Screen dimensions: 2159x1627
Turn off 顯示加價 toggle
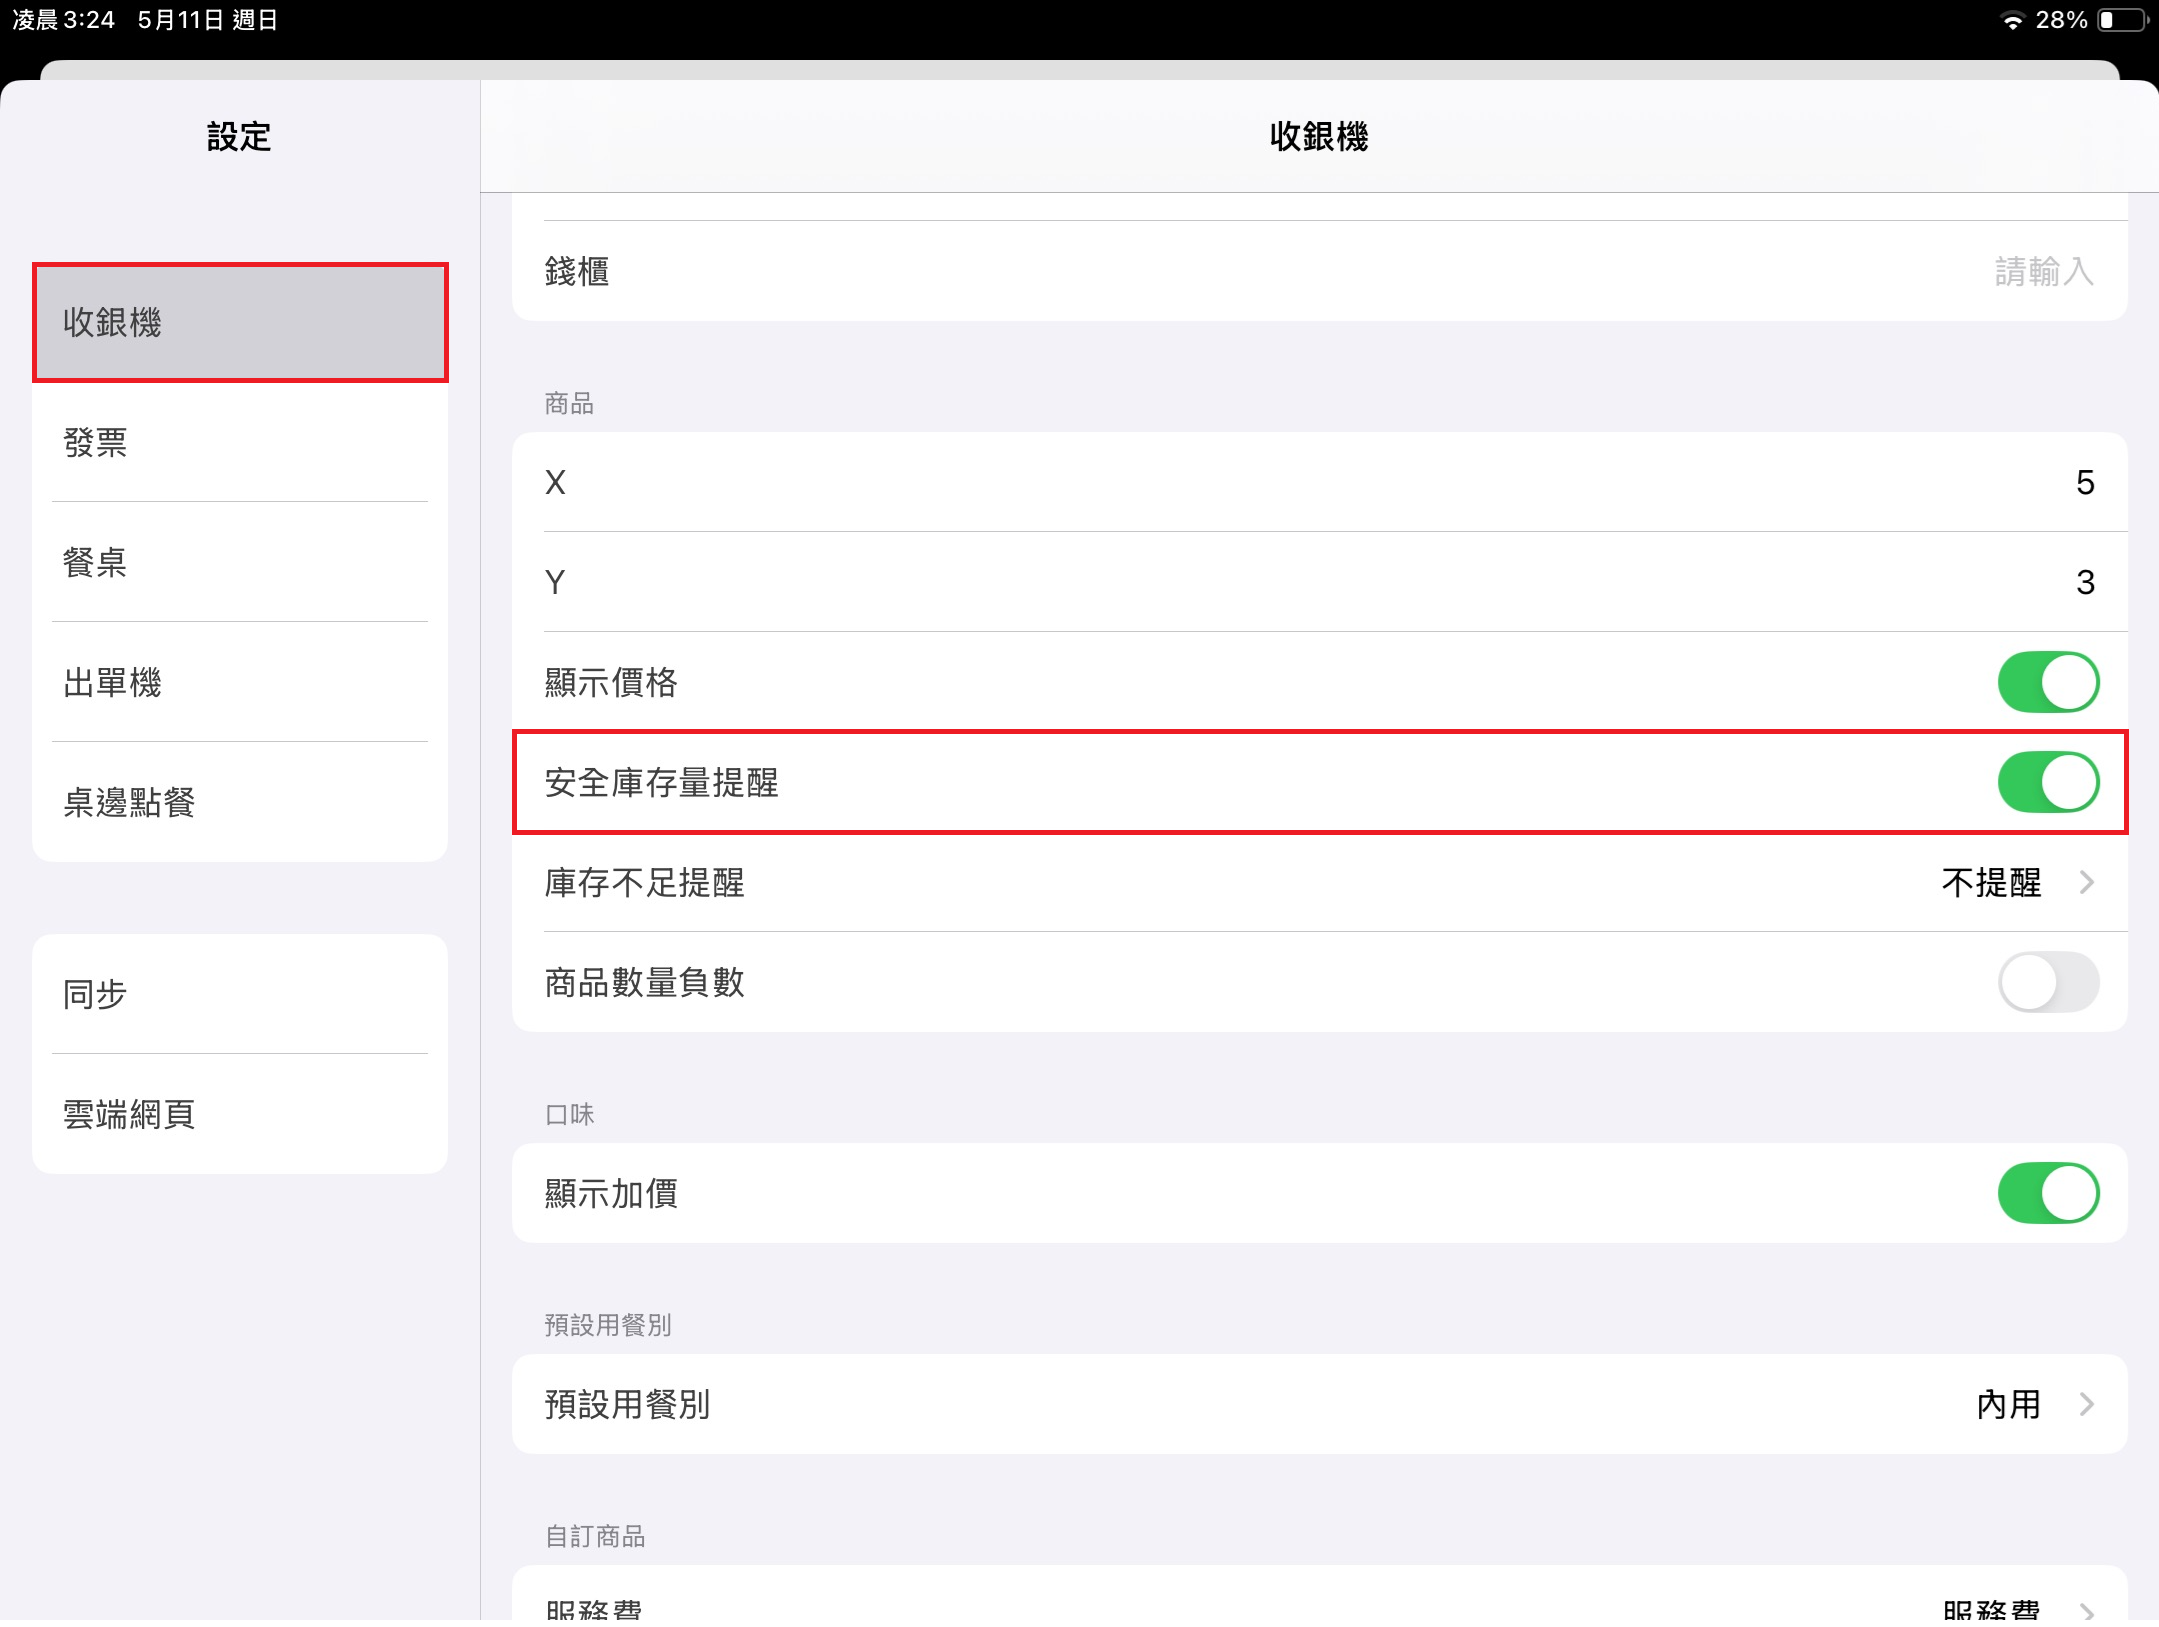pyautogui.click(x=2047, y=1193)
